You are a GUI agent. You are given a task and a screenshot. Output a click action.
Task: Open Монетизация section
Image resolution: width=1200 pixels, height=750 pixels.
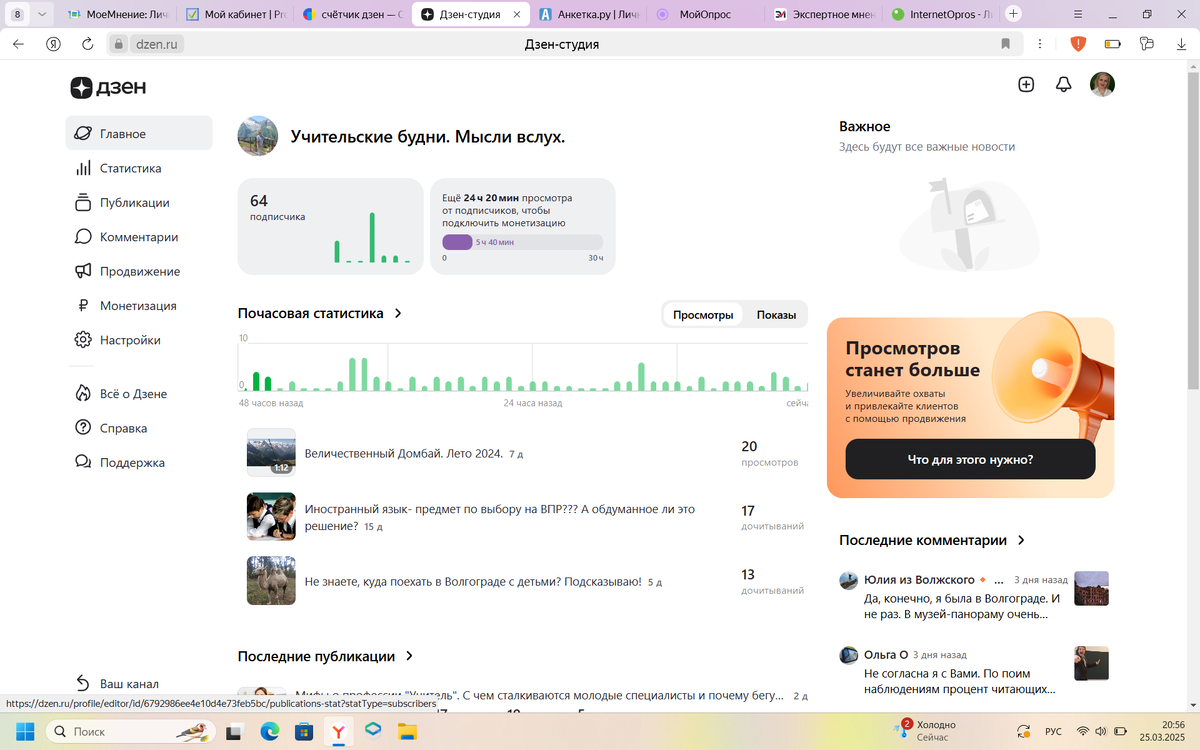[x=139, y=306]
